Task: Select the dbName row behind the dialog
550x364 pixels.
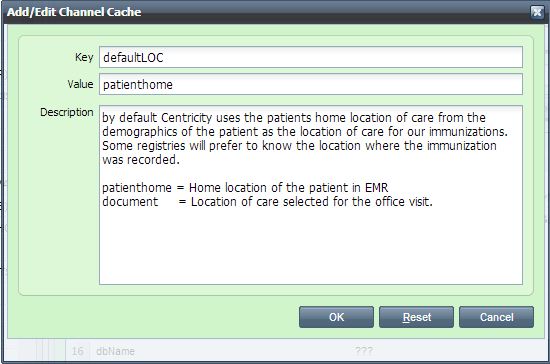Action: [274, 351]
